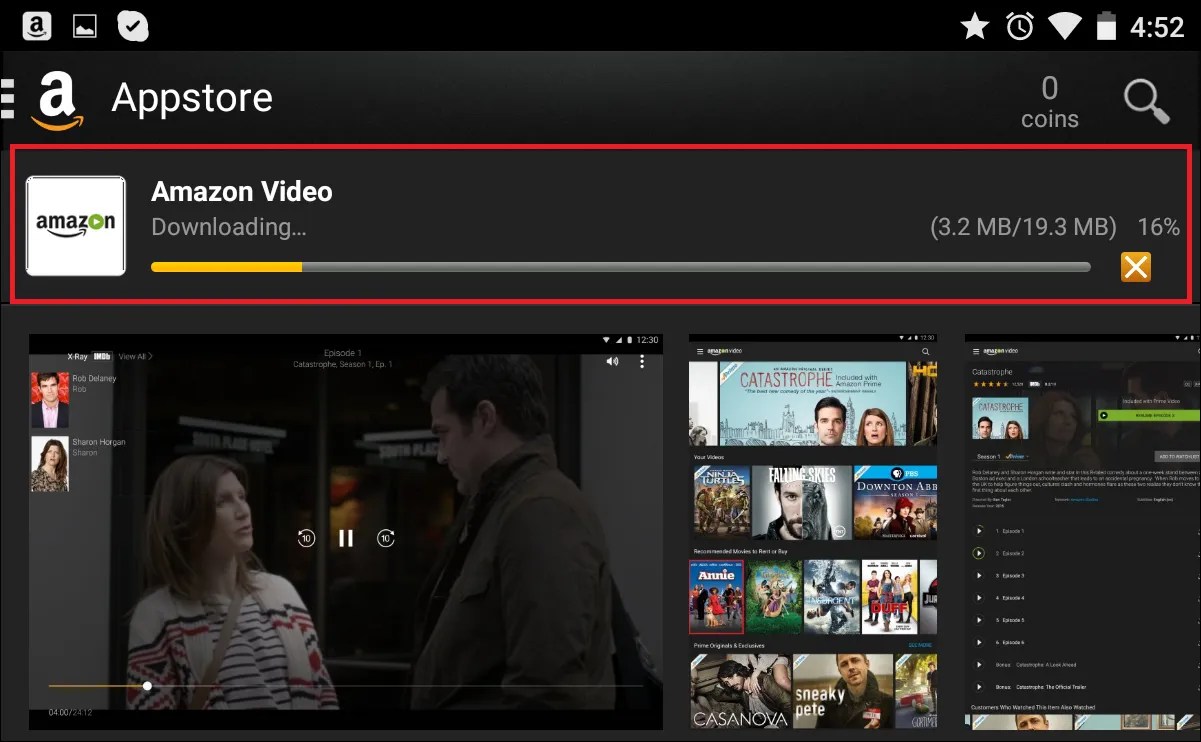Click the gallery icon in the status bar

(84, 25)
